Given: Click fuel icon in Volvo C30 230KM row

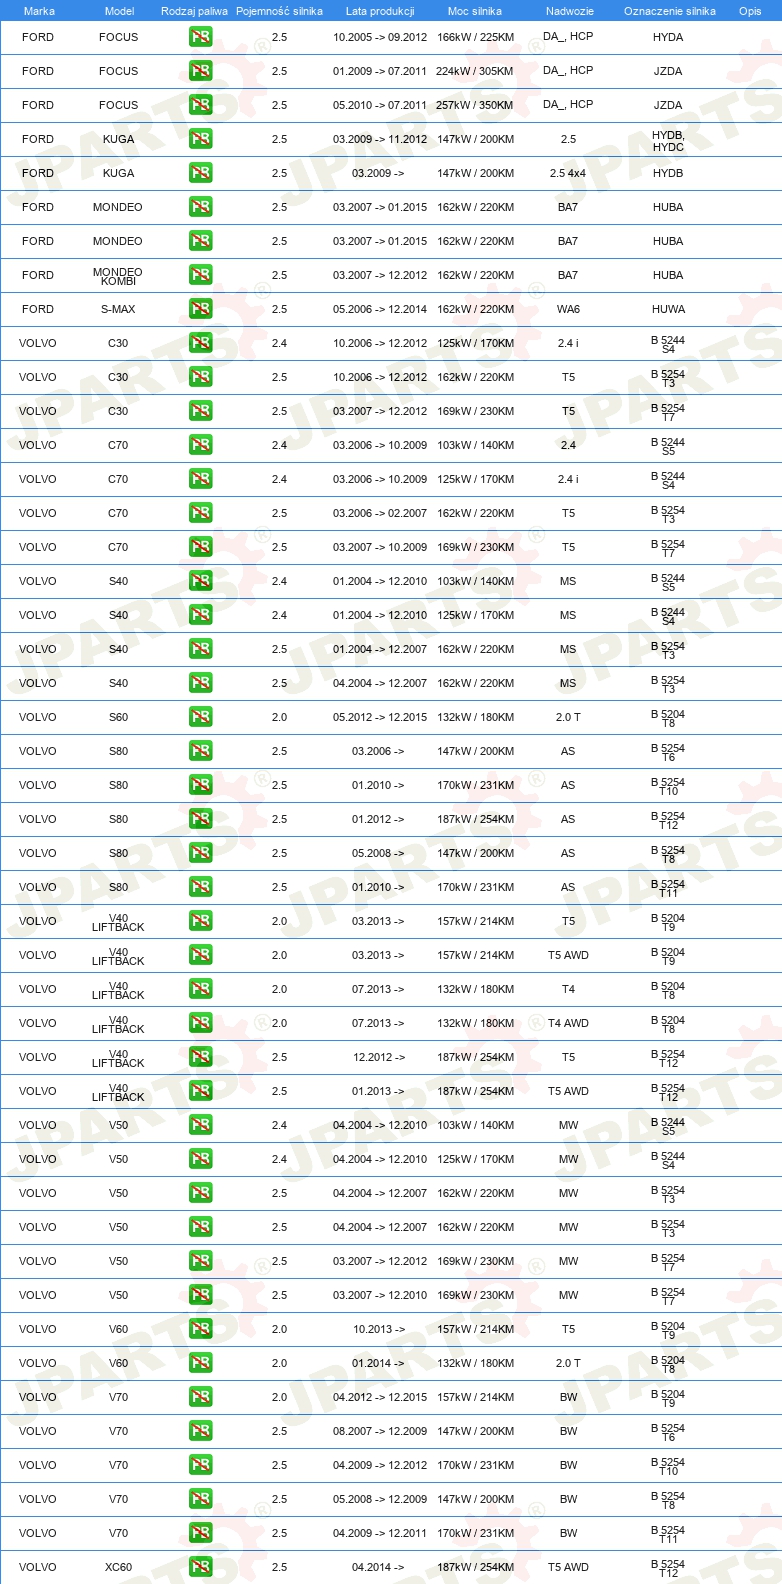Looking at the screenshot, I should coord(200,411).
